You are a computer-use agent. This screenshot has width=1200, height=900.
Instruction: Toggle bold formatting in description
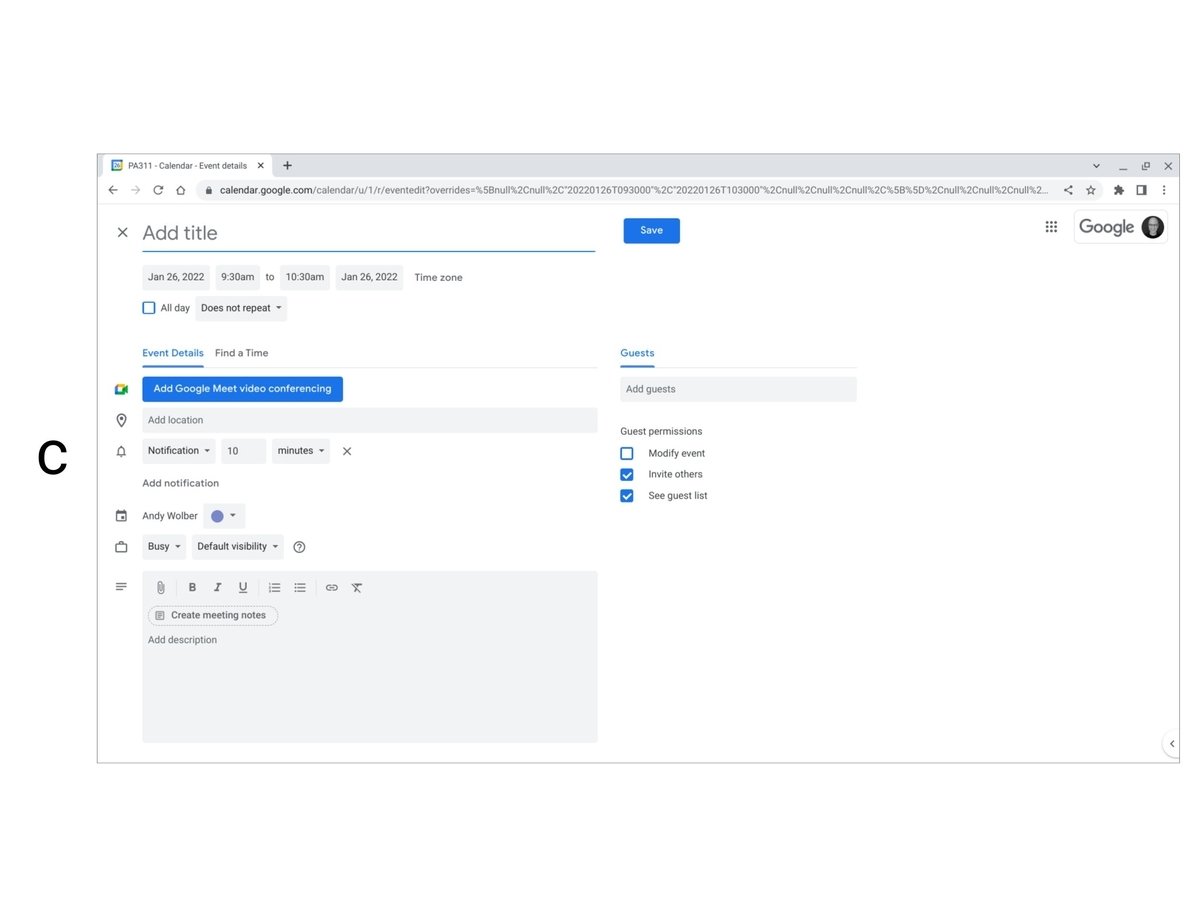click(192, 588)
